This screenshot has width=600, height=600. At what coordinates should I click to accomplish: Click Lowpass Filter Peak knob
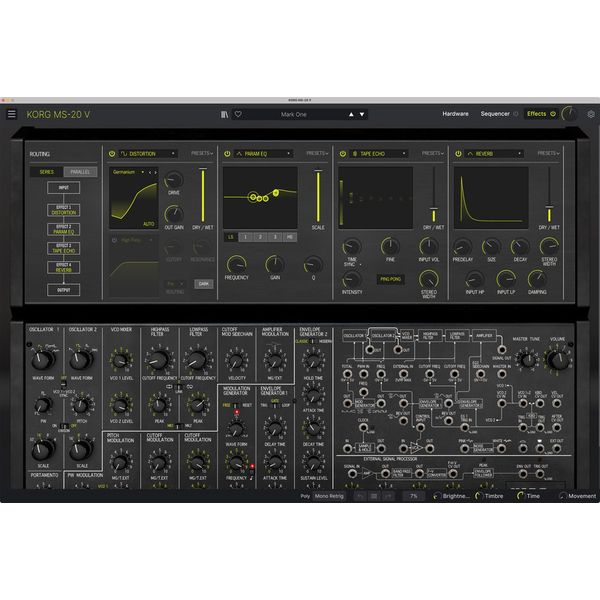197,405
